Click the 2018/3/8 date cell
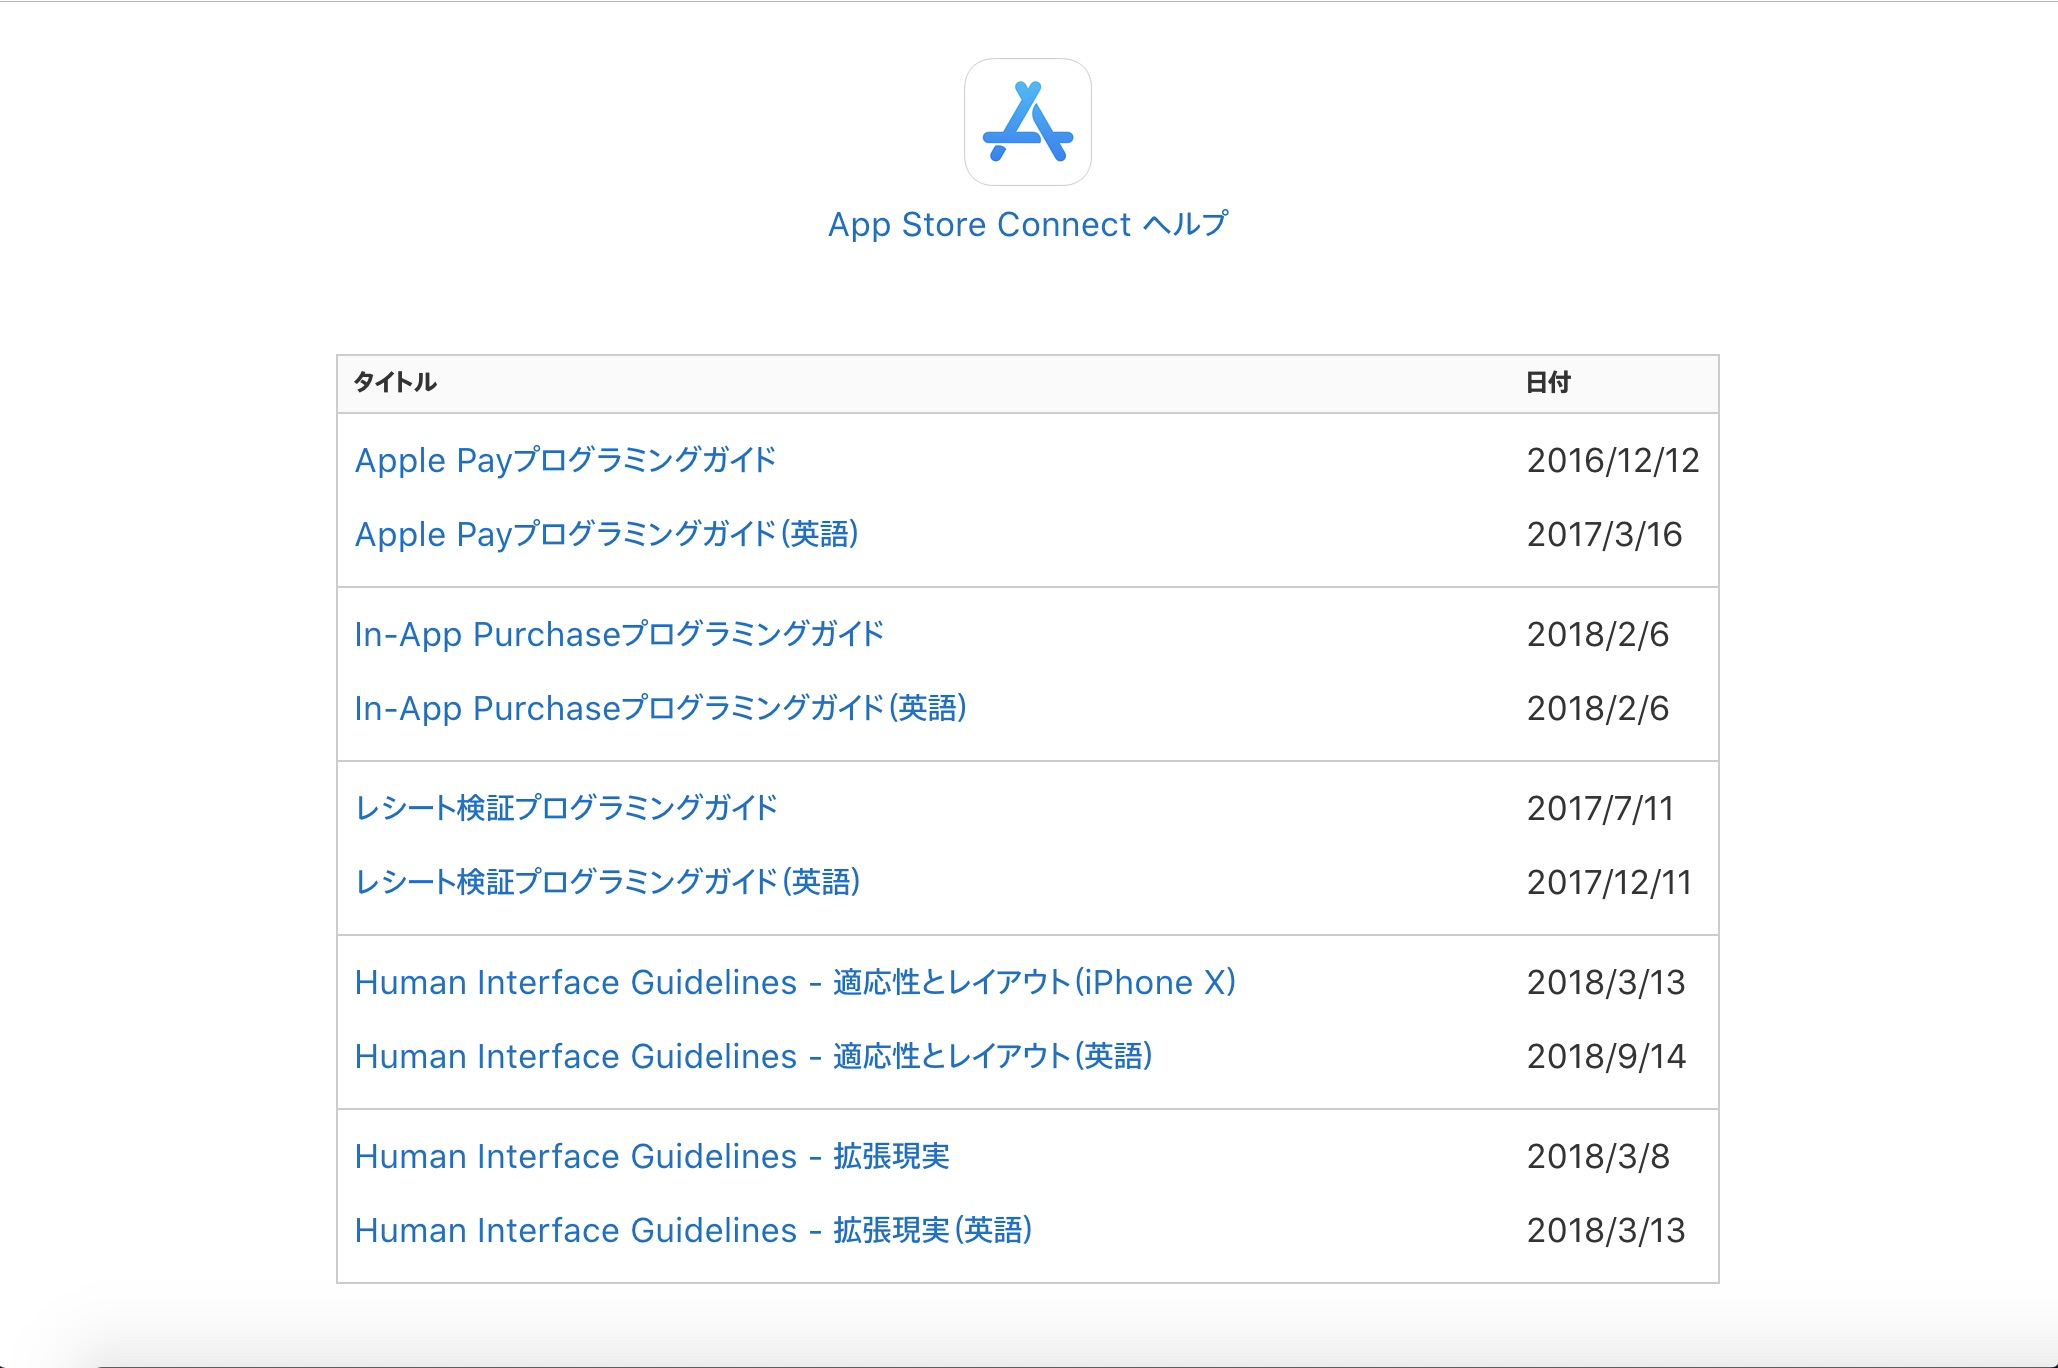 (1598, 1156)
